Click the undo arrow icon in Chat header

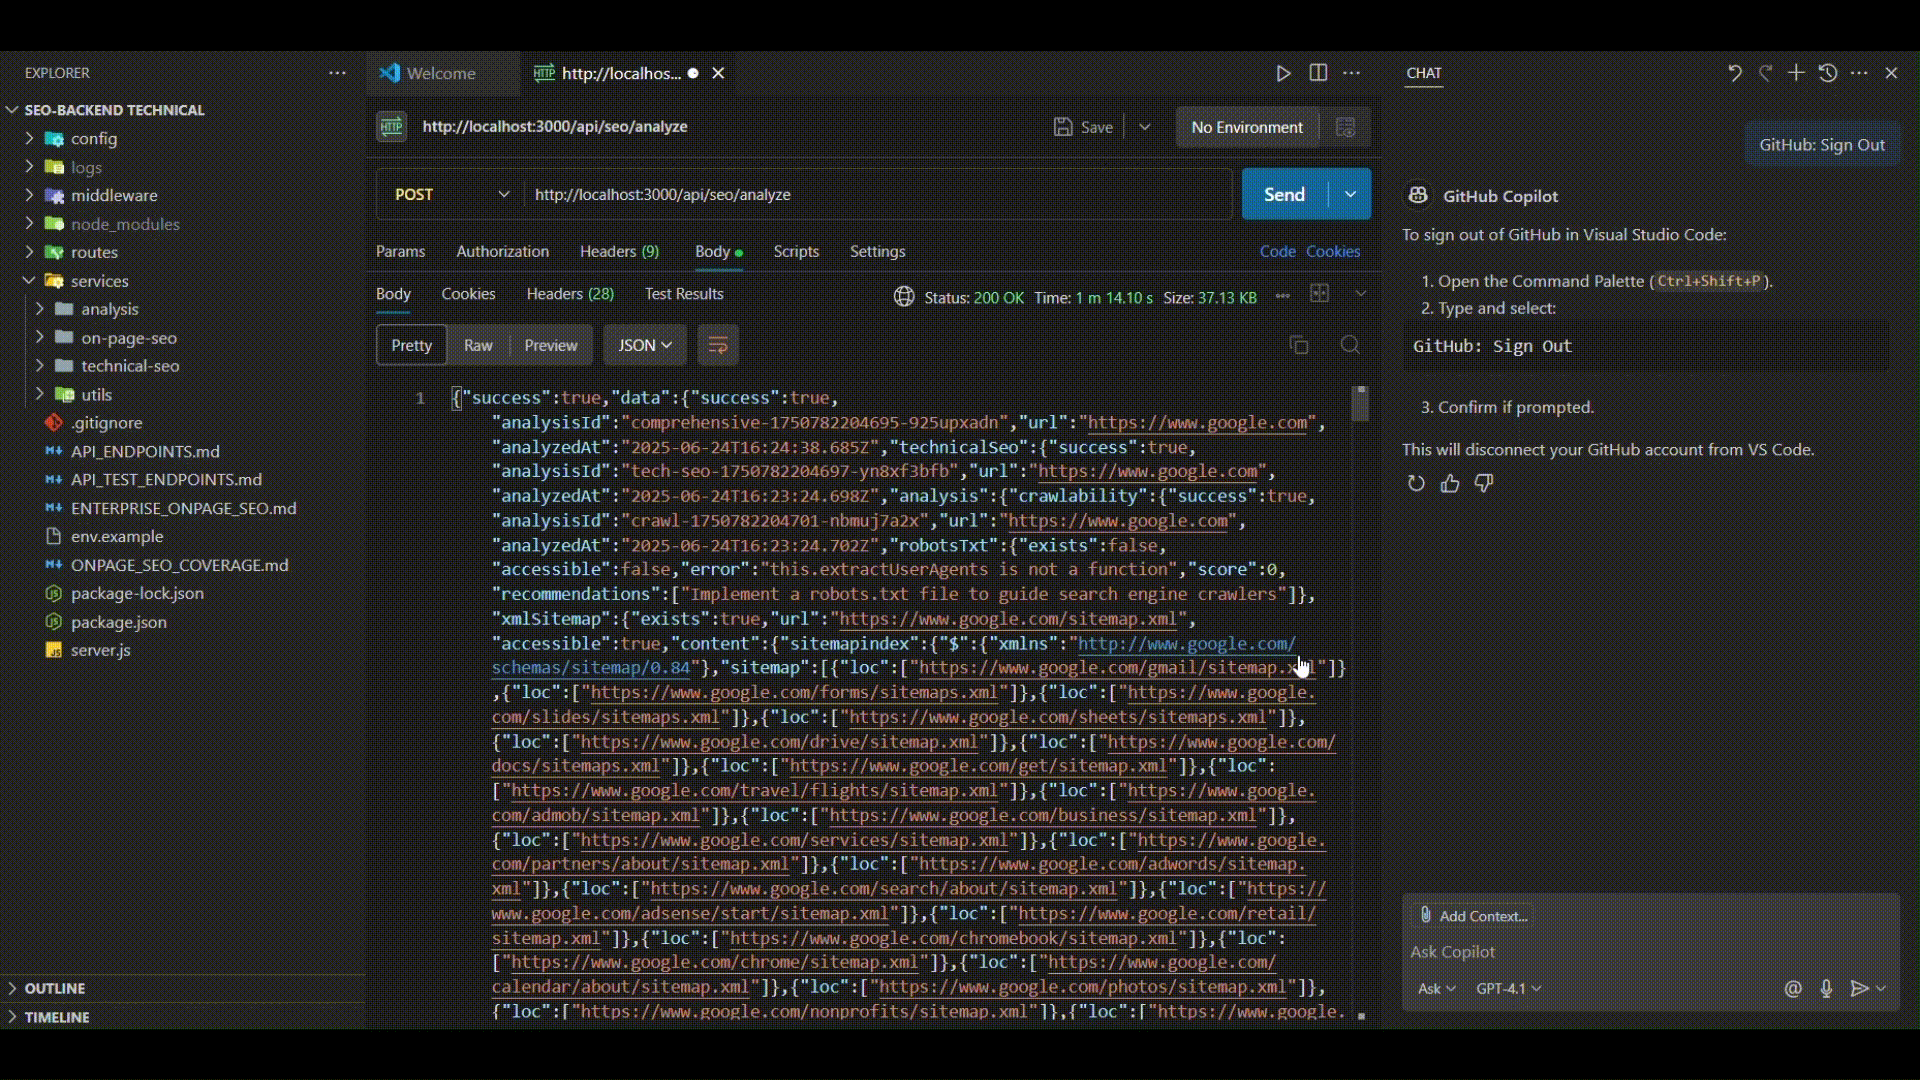1734,73
